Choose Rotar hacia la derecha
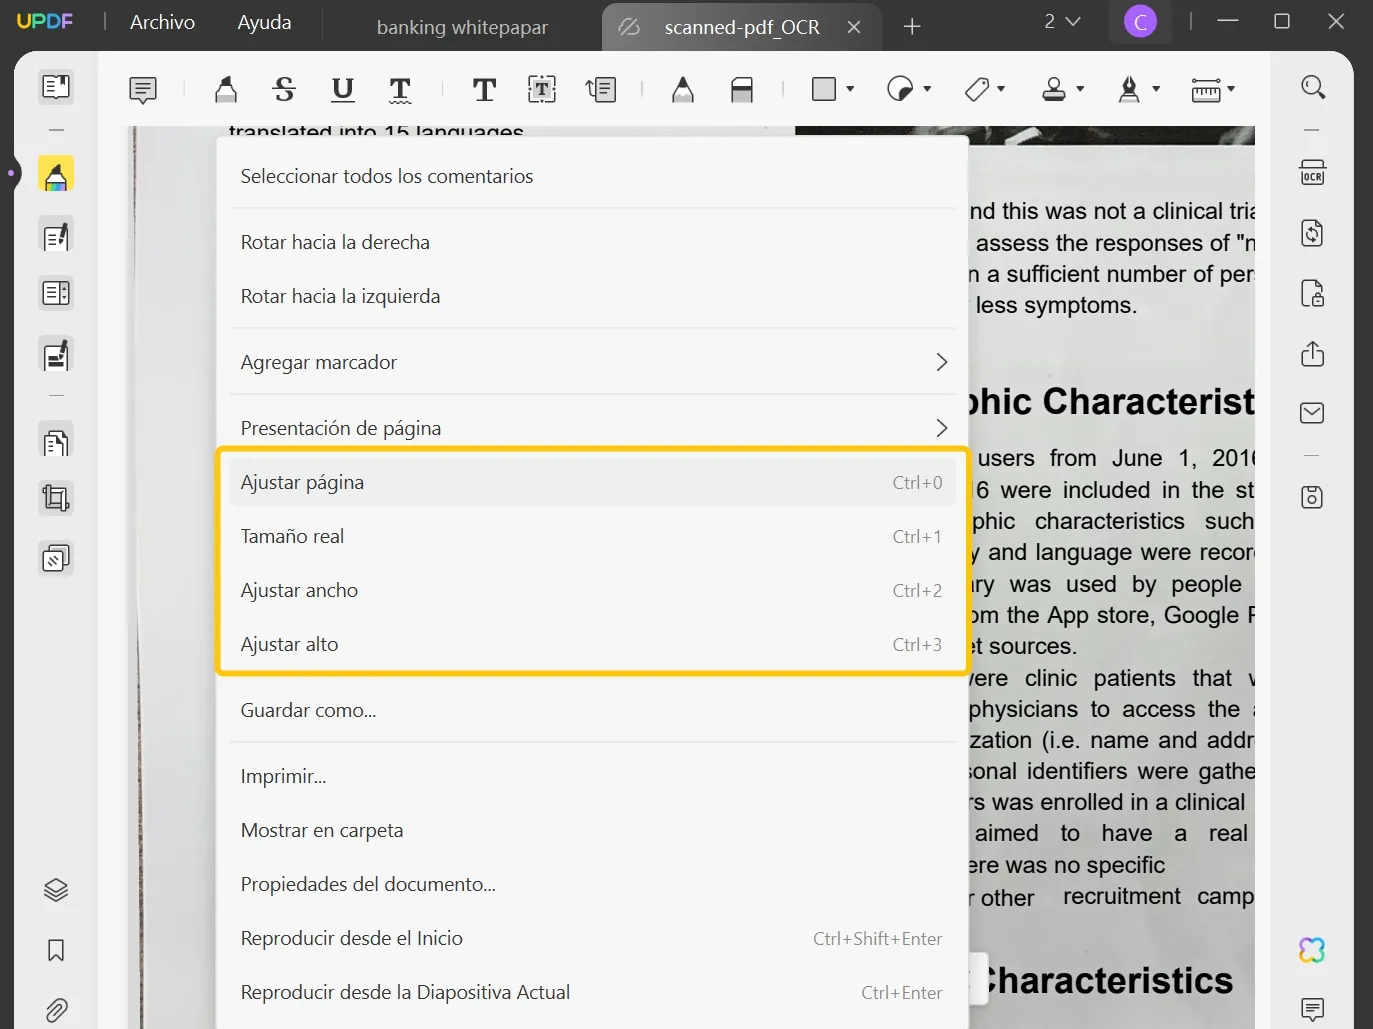 click(592, 242)
